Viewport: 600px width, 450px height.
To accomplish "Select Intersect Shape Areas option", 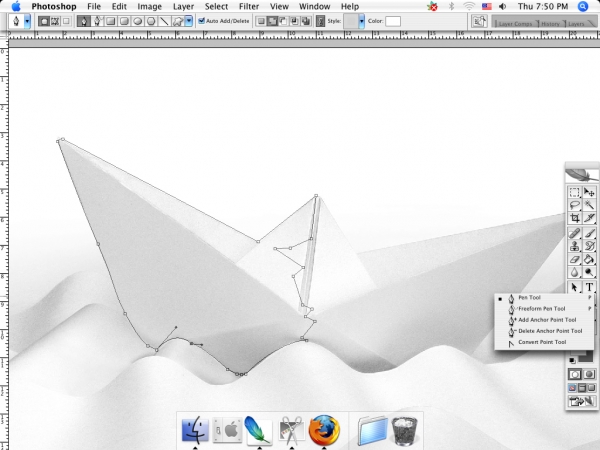I will 294,21.
